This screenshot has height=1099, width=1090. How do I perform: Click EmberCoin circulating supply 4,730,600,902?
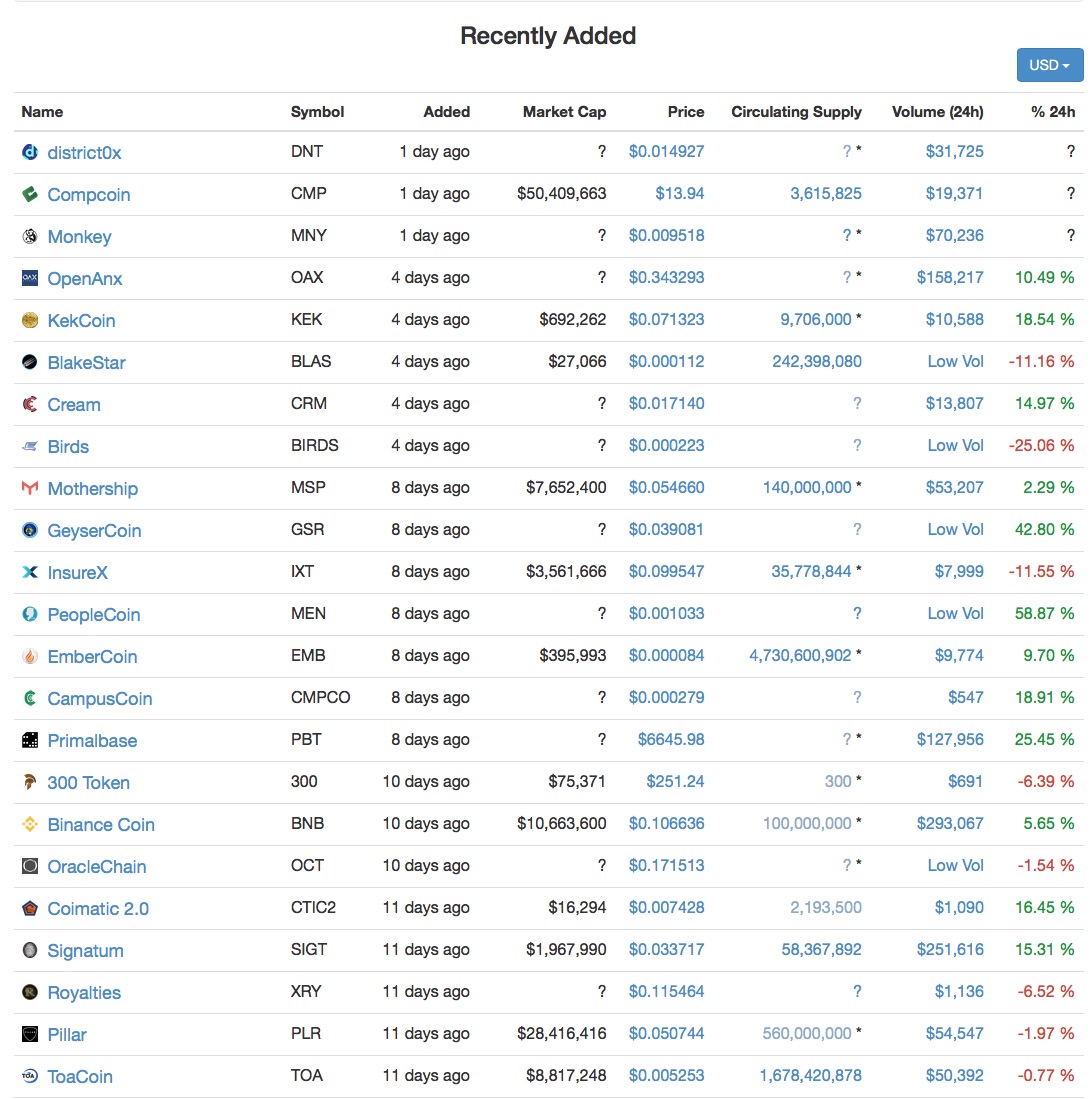click(x=800, y=655)
